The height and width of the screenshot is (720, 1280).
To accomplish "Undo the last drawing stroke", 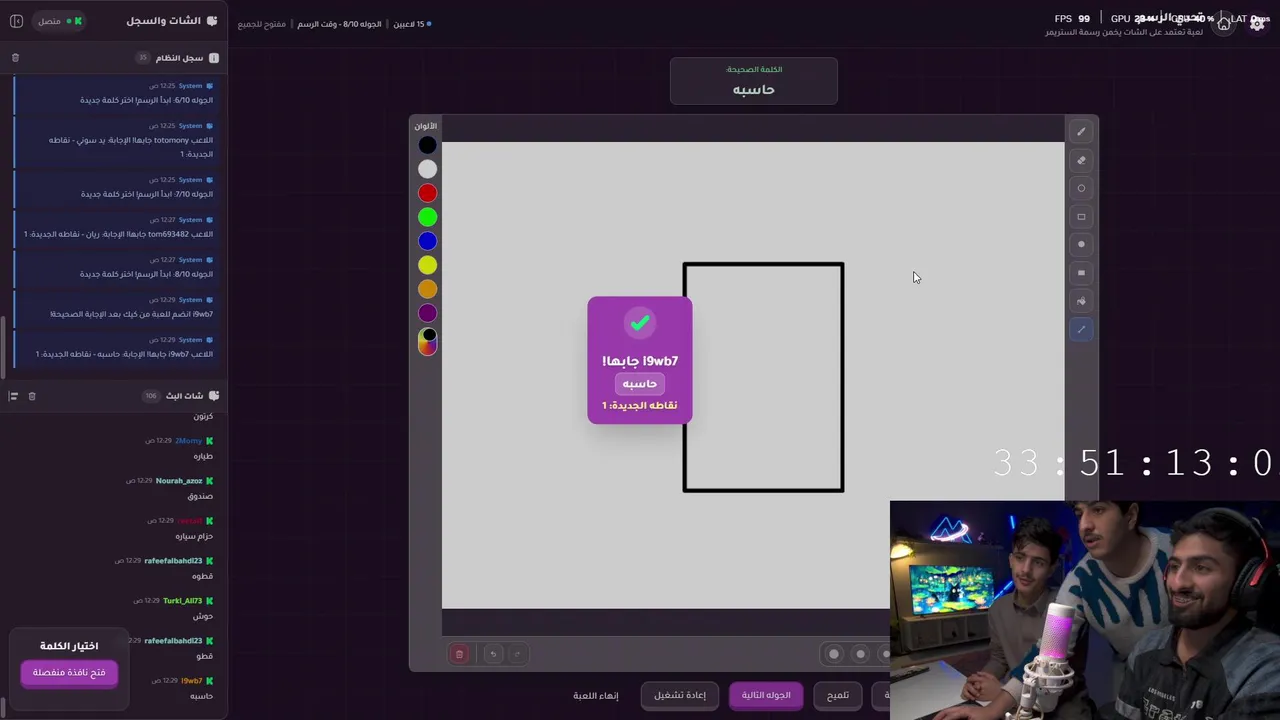I will coord(492,654).
